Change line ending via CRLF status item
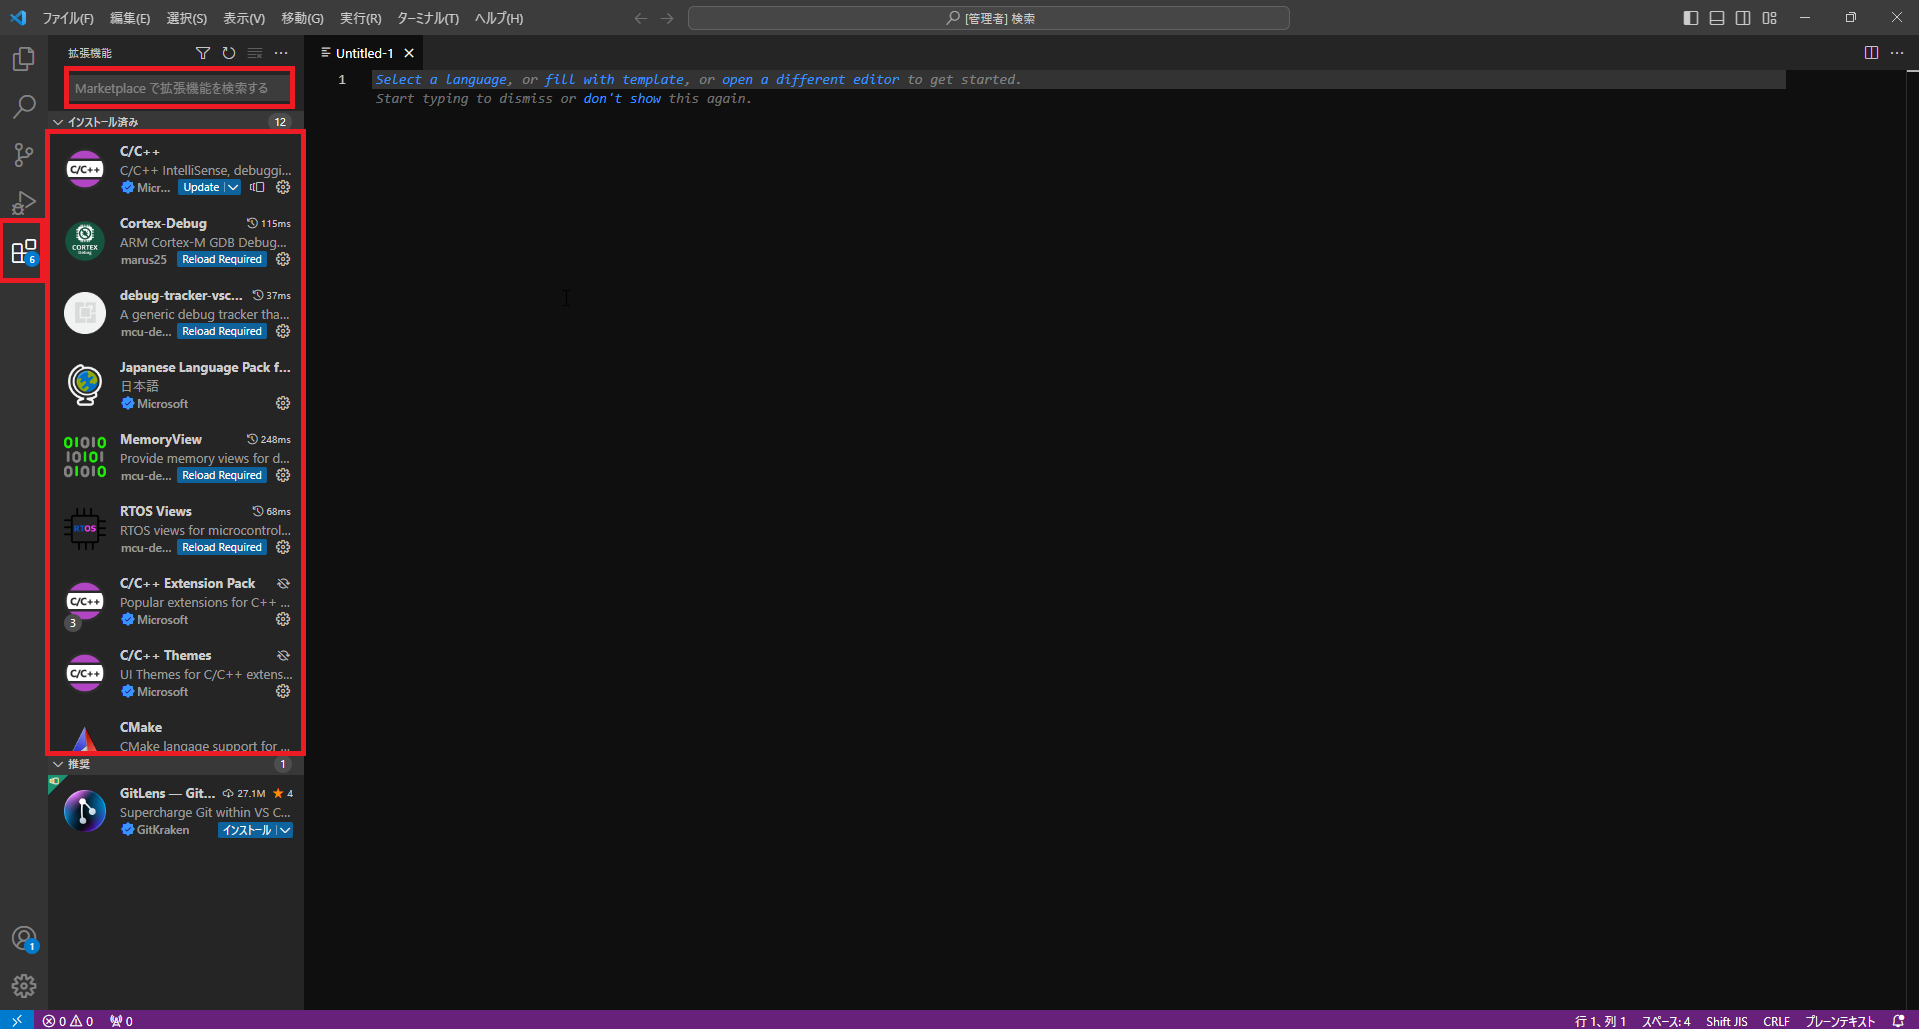The image size is (1919, 1029). (x=1776, y=1020)
